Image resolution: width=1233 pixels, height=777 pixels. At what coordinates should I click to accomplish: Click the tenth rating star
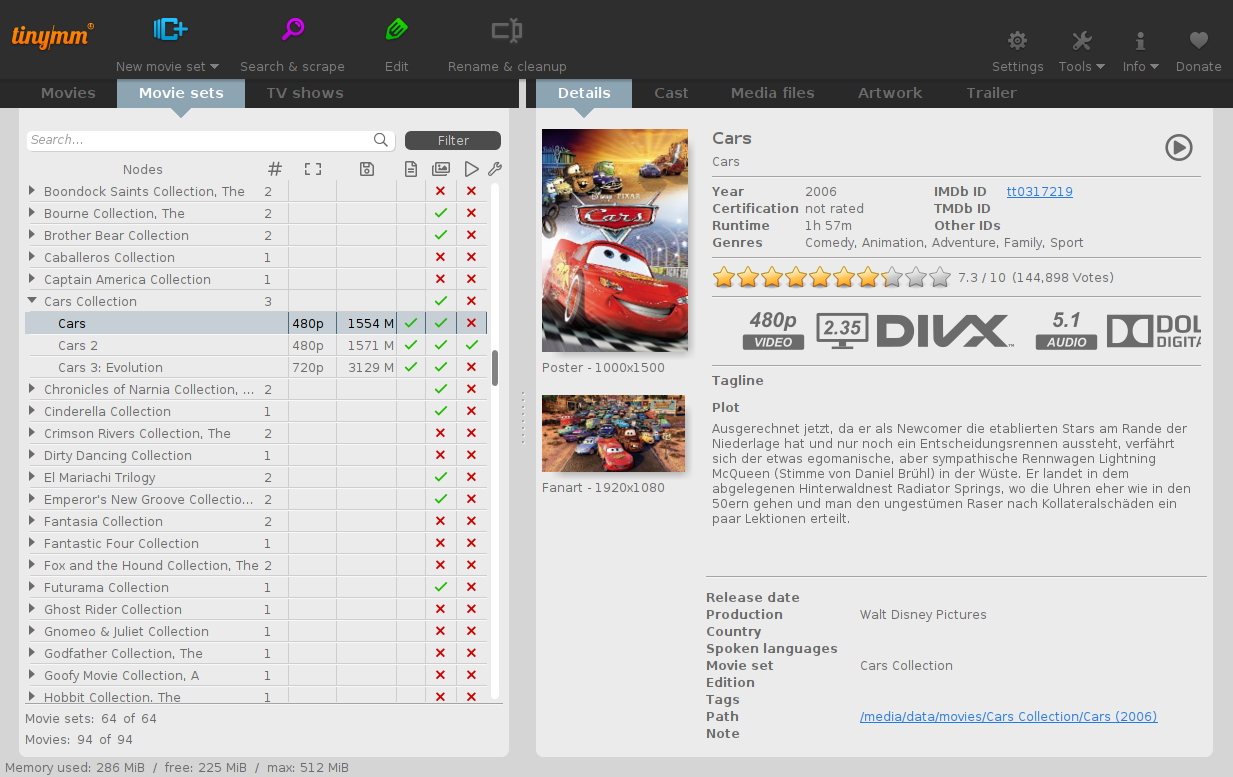[940, 277]
